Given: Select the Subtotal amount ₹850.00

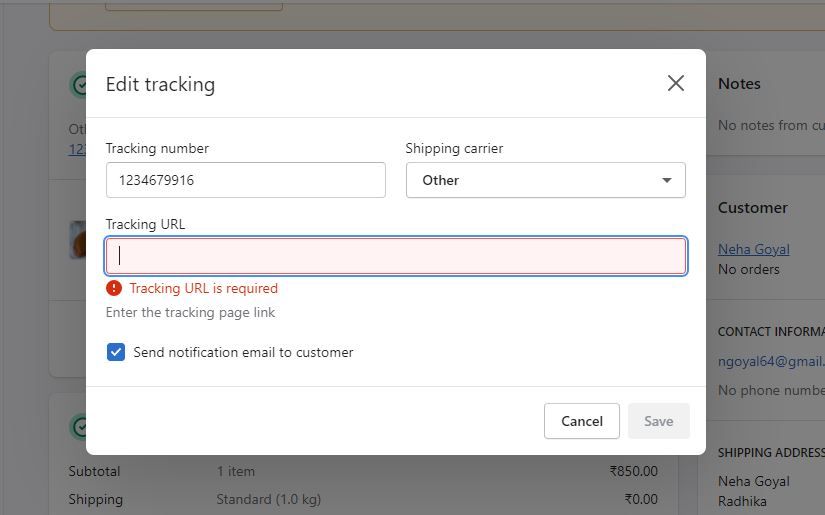Looking at the screenshot, I should [633, 471].
